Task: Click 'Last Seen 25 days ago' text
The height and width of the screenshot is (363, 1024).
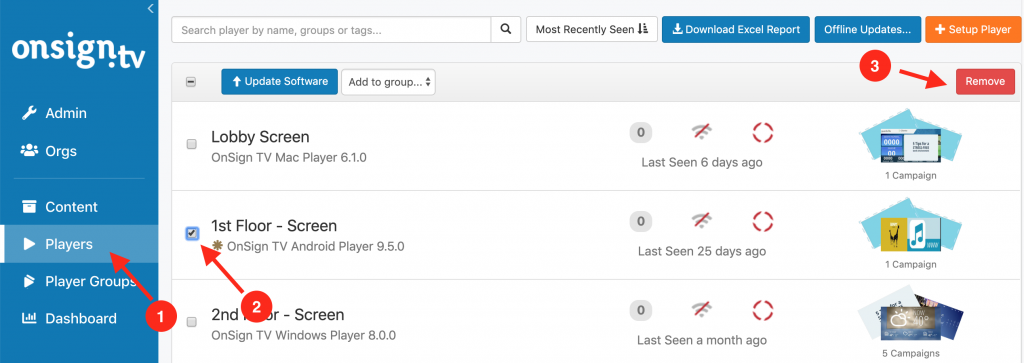Action: 701,251
